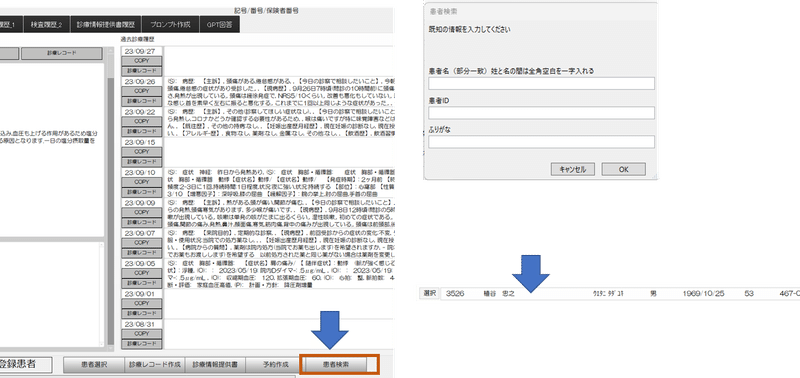The image size is (800, 378).
Task: Click COPY for the 23/09/26 entry
Action: [x=141, y=91]
